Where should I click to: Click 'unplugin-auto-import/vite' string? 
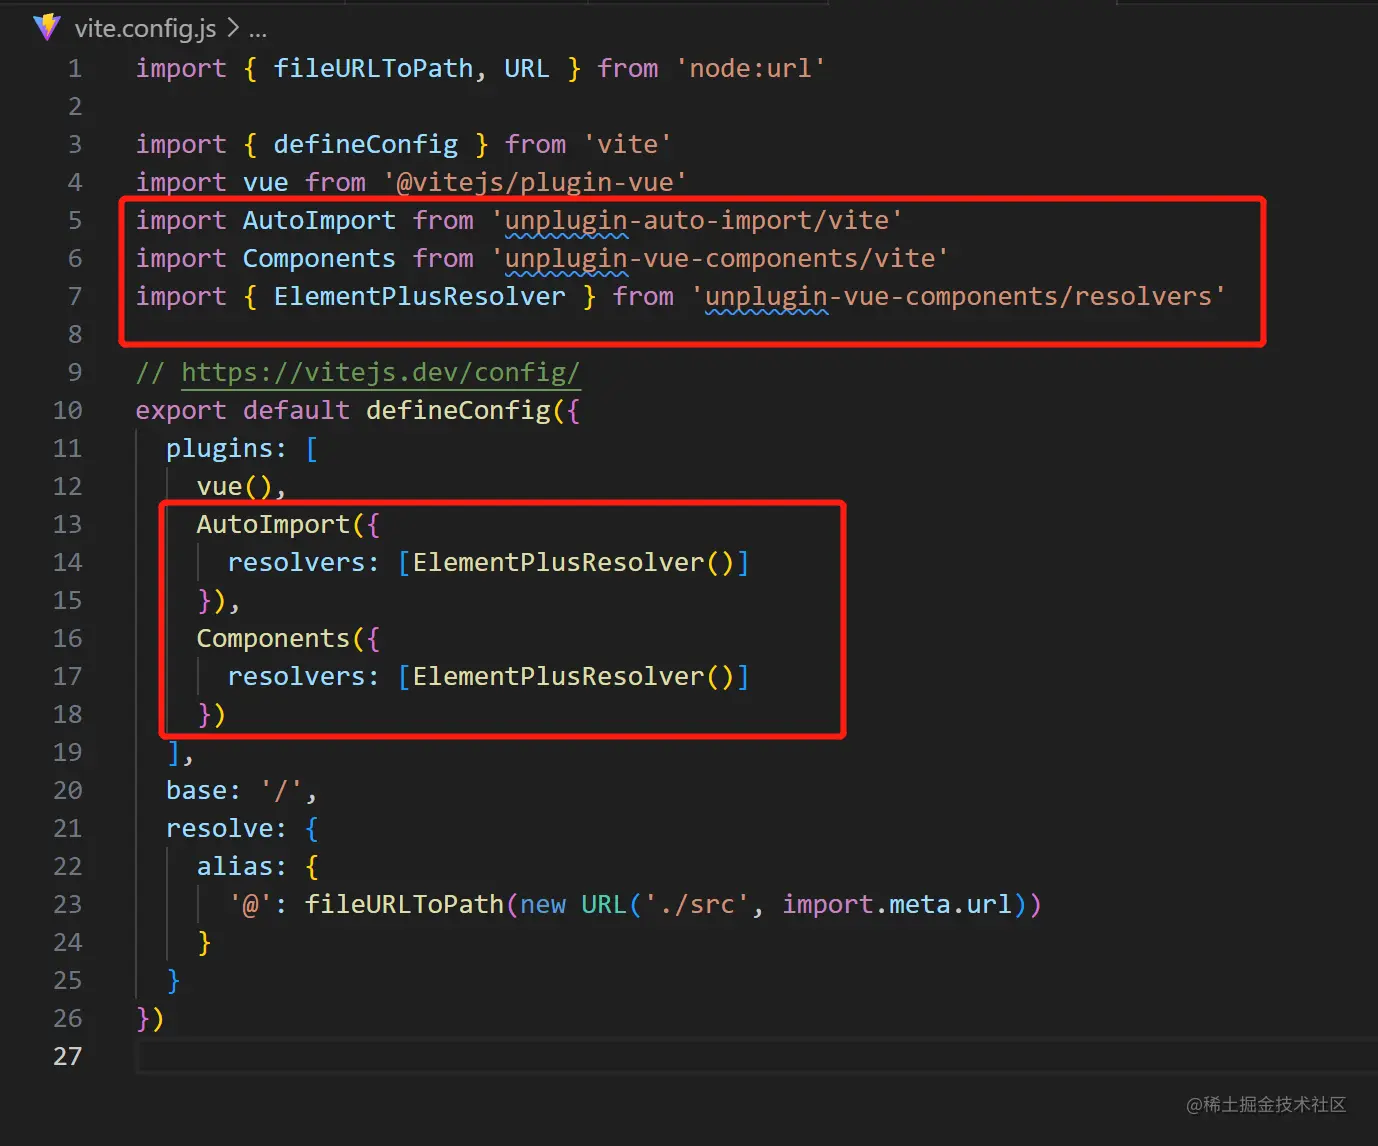pos(697,220)
